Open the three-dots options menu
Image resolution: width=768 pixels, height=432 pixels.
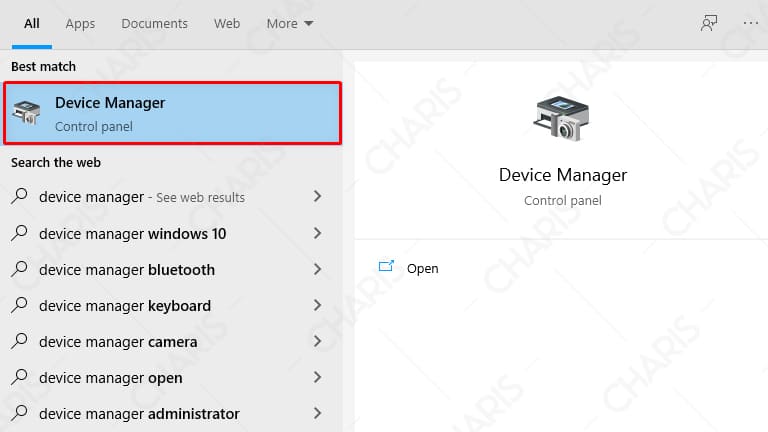750,23
